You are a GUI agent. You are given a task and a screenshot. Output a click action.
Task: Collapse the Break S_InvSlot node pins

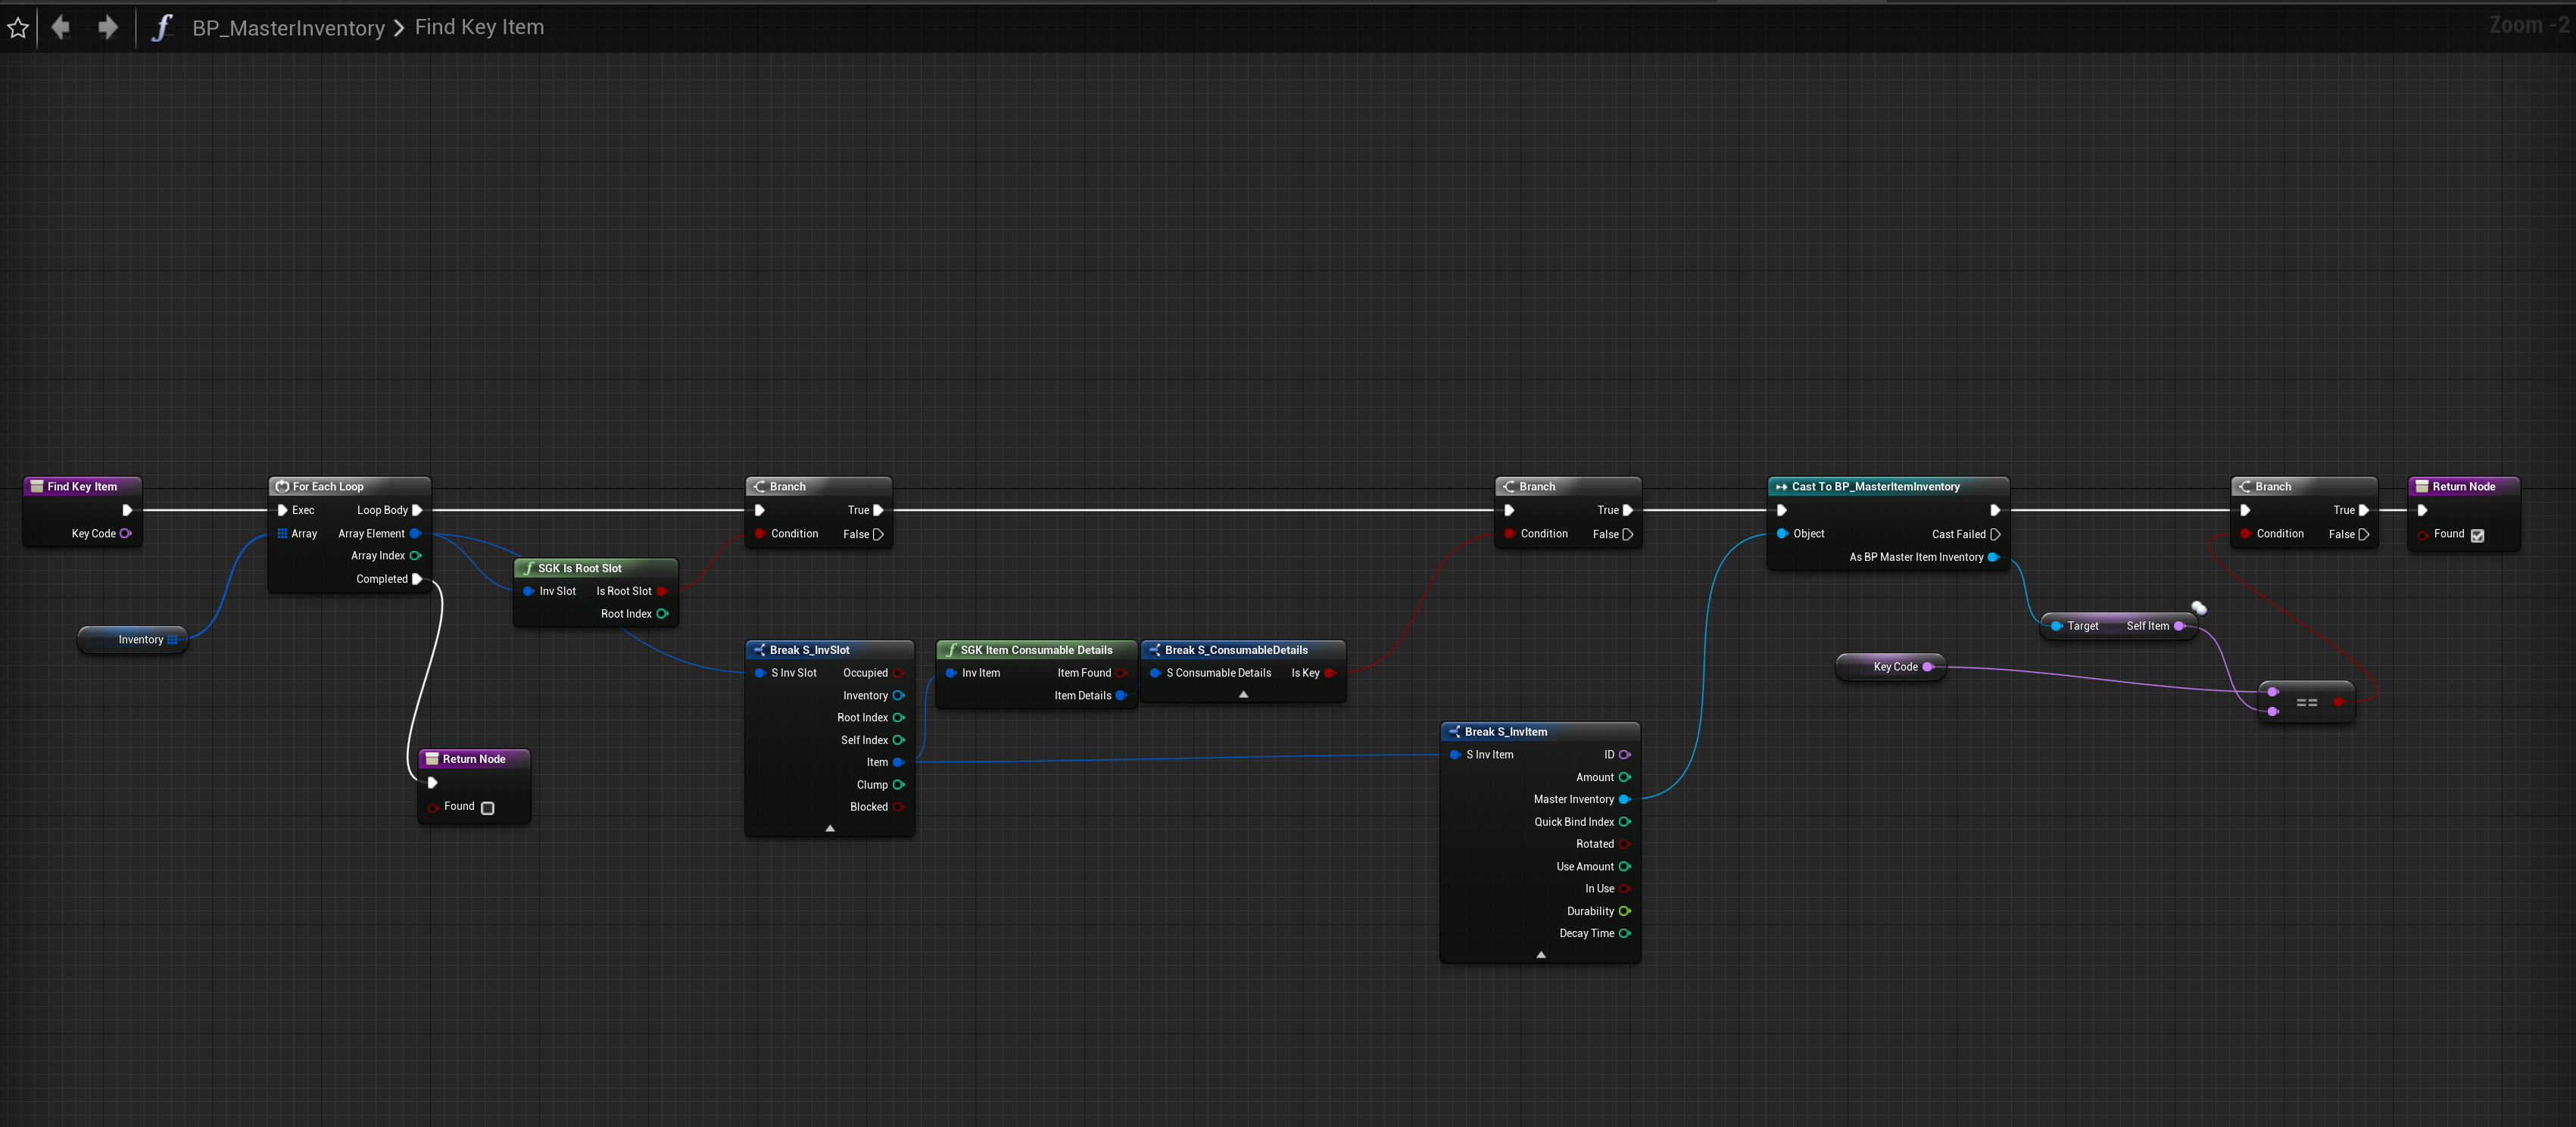pyautogui.click(x=829, y=828)
